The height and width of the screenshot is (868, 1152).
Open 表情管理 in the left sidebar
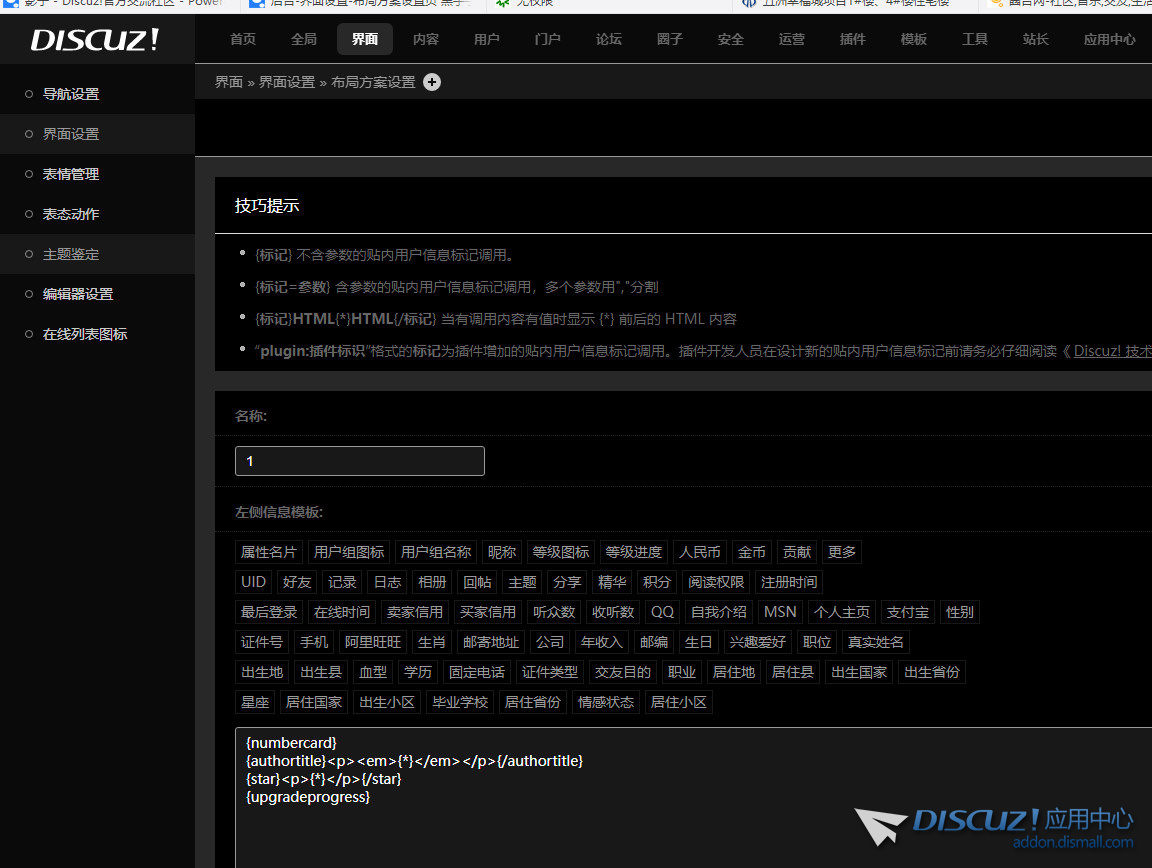coord(71,174)
